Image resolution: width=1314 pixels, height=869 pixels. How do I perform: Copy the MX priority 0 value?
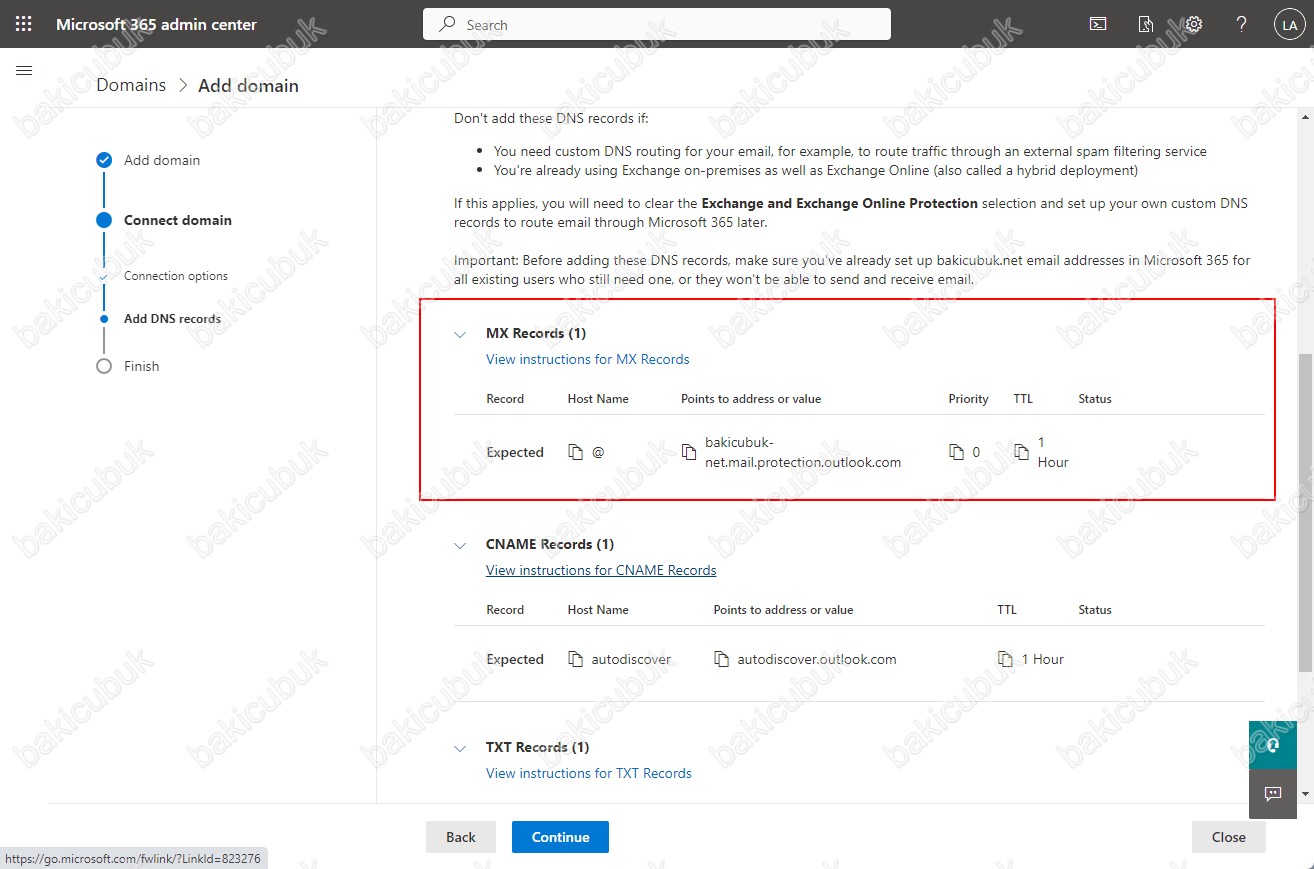957,452
